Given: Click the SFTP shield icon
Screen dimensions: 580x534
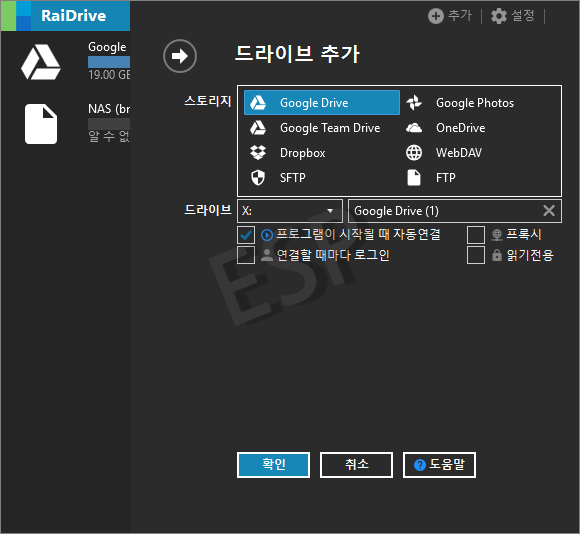Looking at the screenshot, I should click(258, 178).
